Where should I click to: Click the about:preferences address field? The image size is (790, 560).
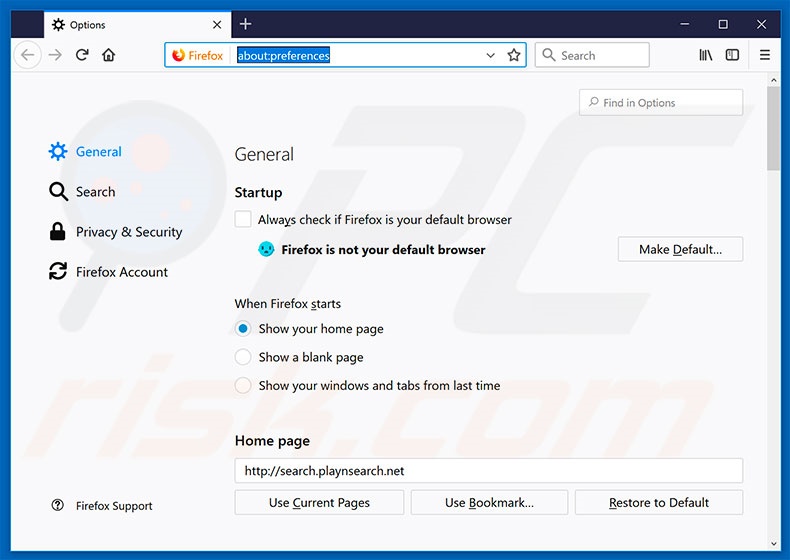pos(358,55)
